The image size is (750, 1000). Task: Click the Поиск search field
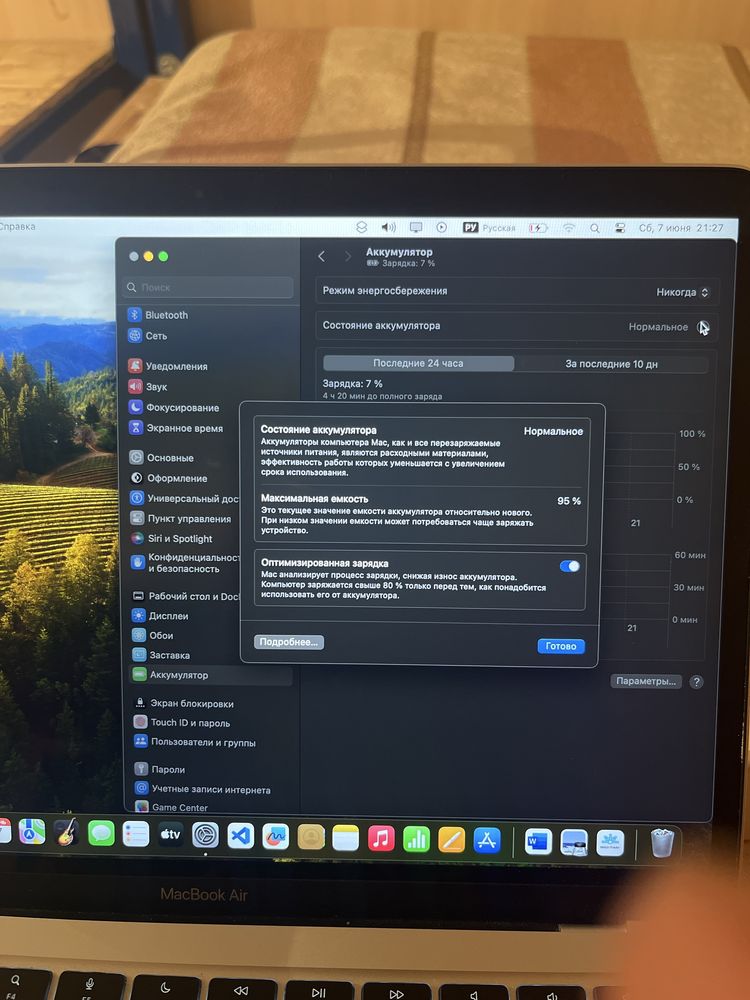click(x=209, y=288)
